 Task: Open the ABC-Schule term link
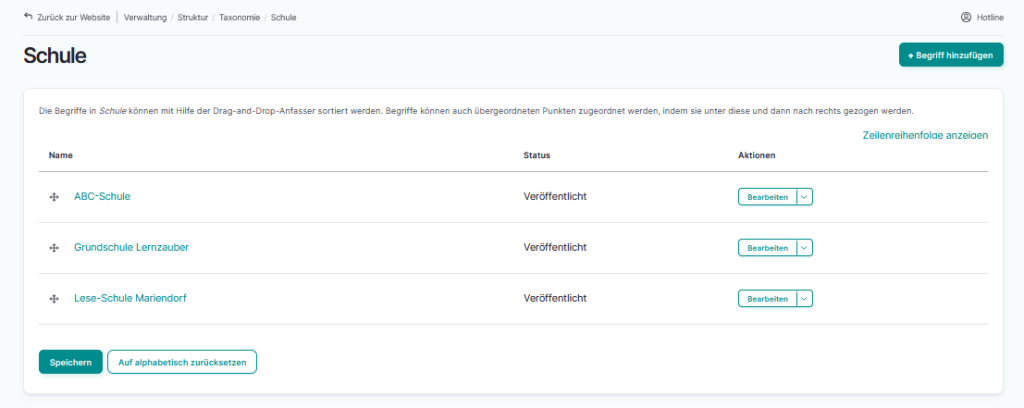tap(102, 196)
